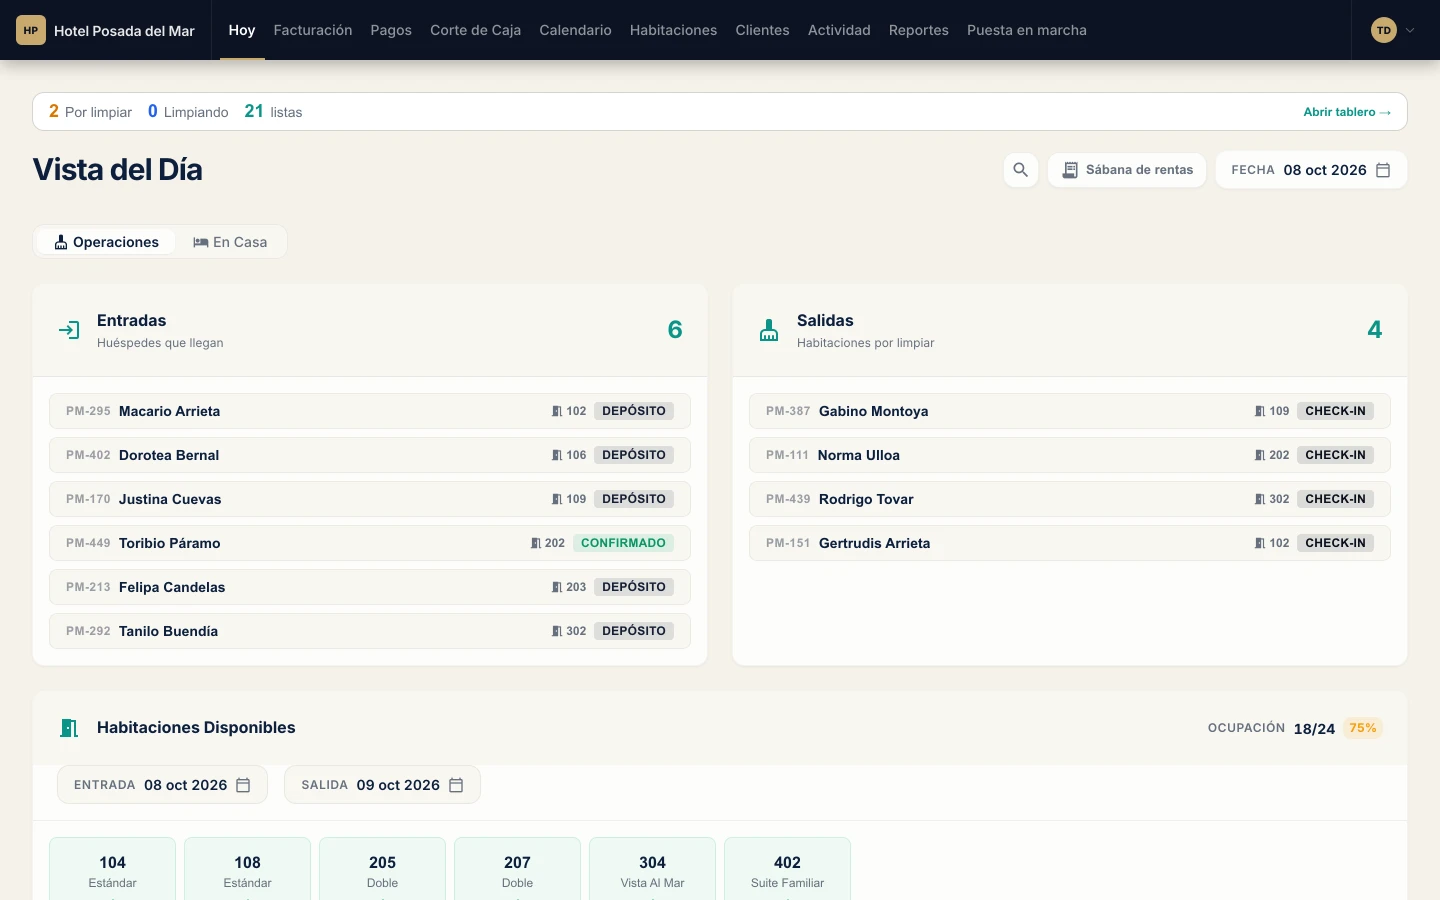Open Norma Ulloa departure row
Image resolution: width=1440 pixels, height=900 pixels.
(x=1070, y=455)
